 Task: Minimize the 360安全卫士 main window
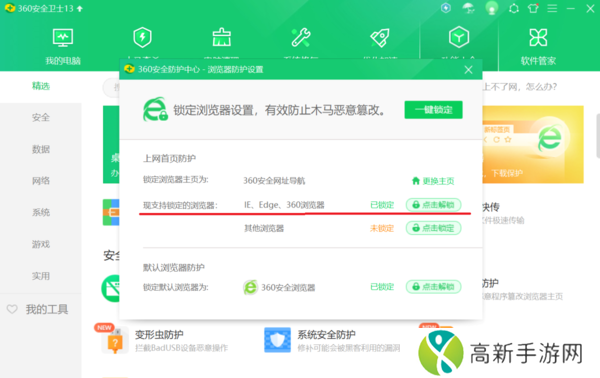[x=571, y=8]
